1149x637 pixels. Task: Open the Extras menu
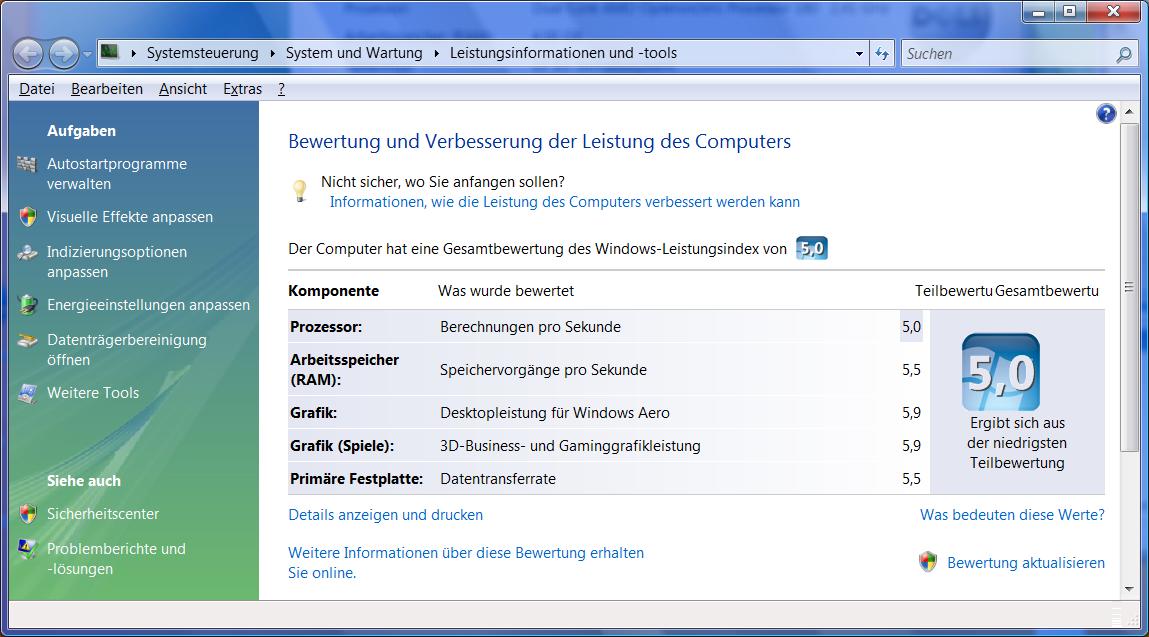coord(243,89)
